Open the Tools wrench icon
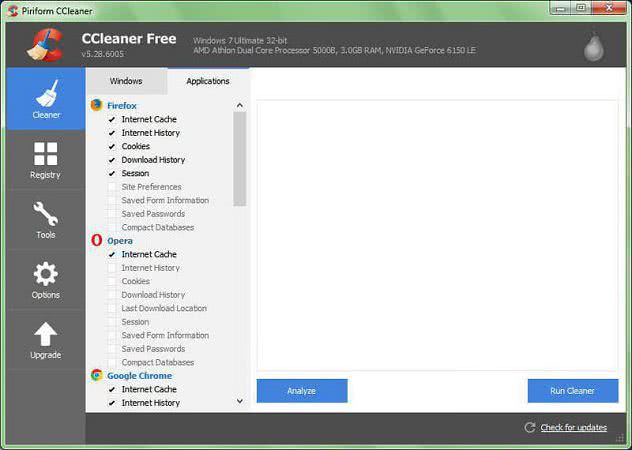This screenshot has width=632, height=450. coord(45,214)
